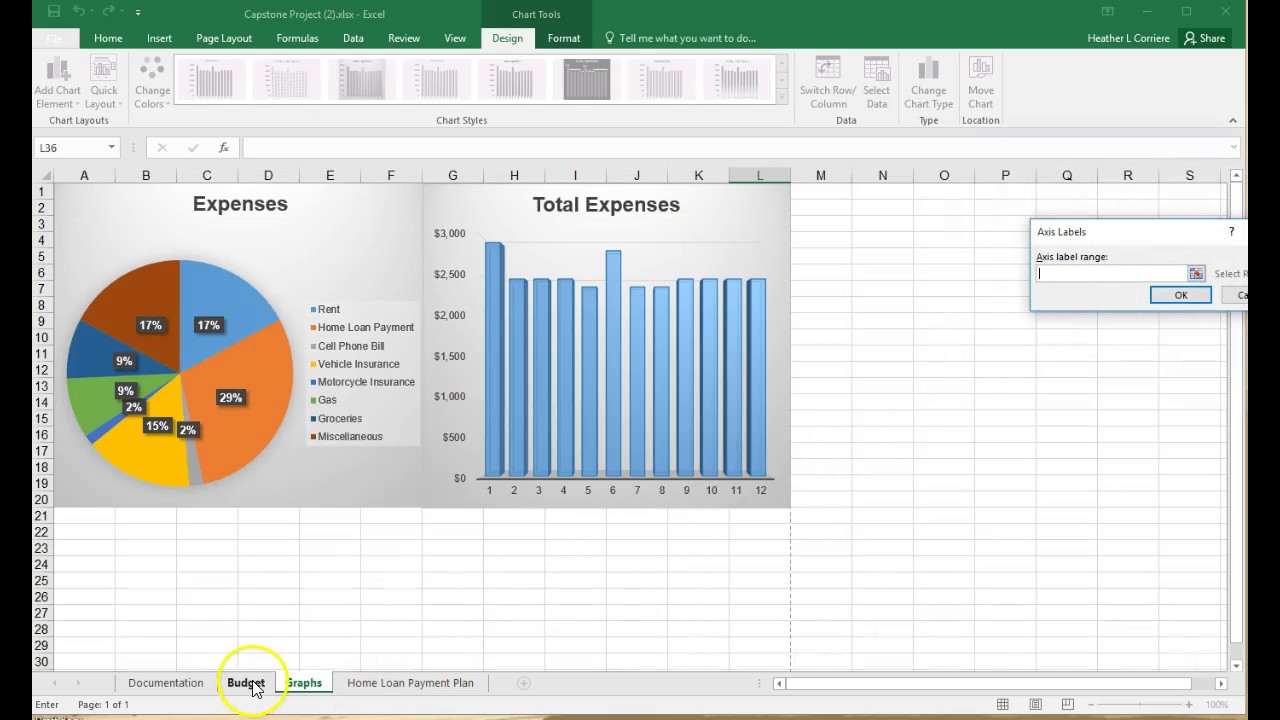Click the formula bar cancel X icon

tap(162, 147)
